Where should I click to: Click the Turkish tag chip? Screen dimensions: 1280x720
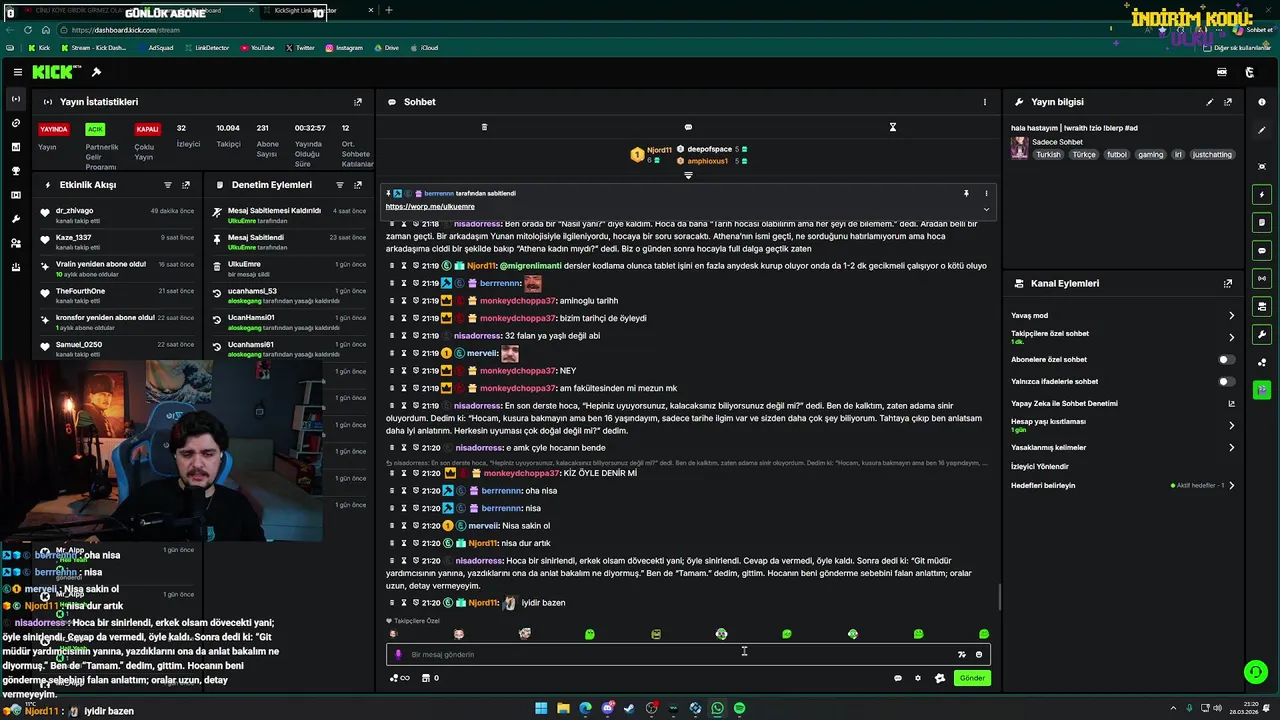1048,155
